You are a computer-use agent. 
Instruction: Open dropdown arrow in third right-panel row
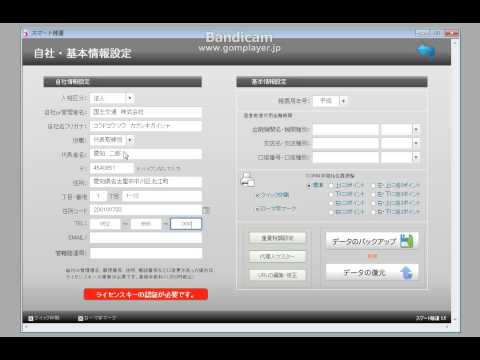[x=416, y=157]
